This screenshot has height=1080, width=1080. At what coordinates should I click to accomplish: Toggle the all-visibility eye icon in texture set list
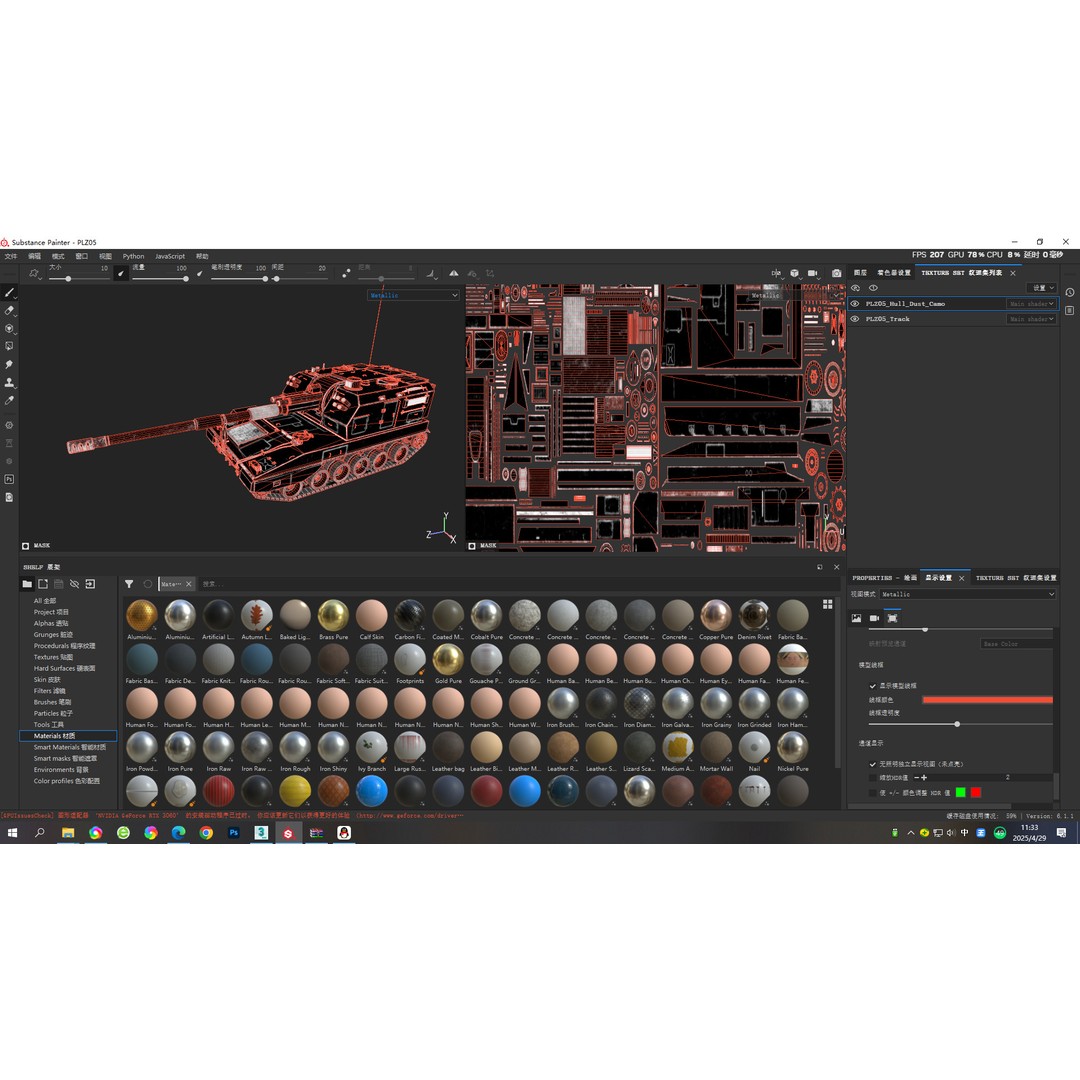coord(855,288)
